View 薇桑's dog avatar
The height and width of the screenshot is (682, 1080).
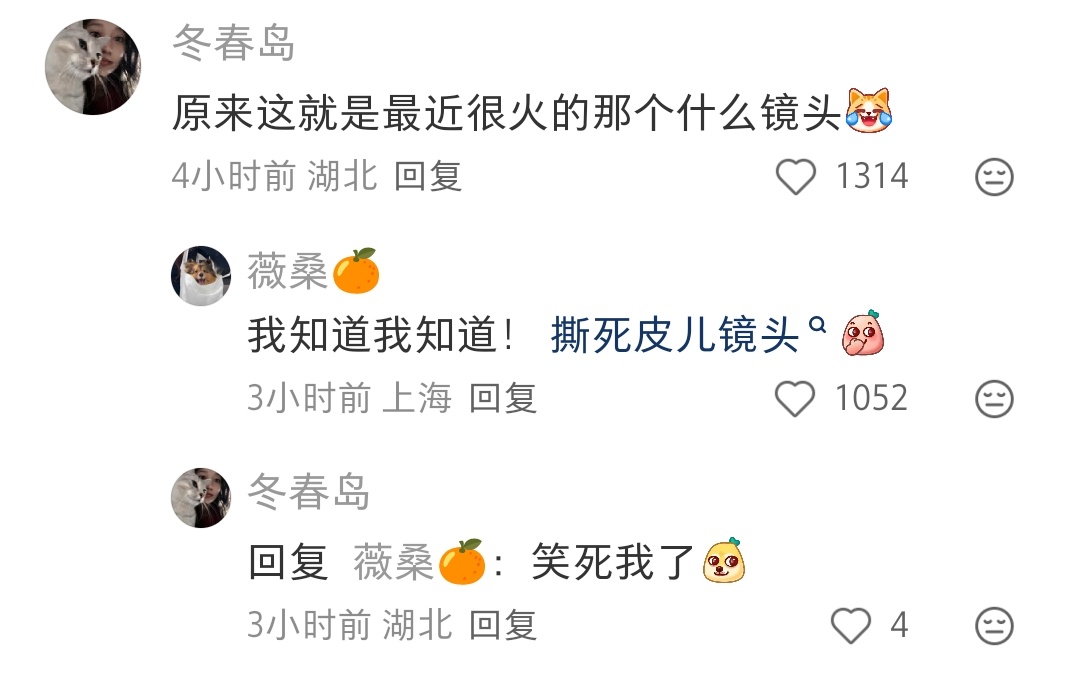[201, 276]
